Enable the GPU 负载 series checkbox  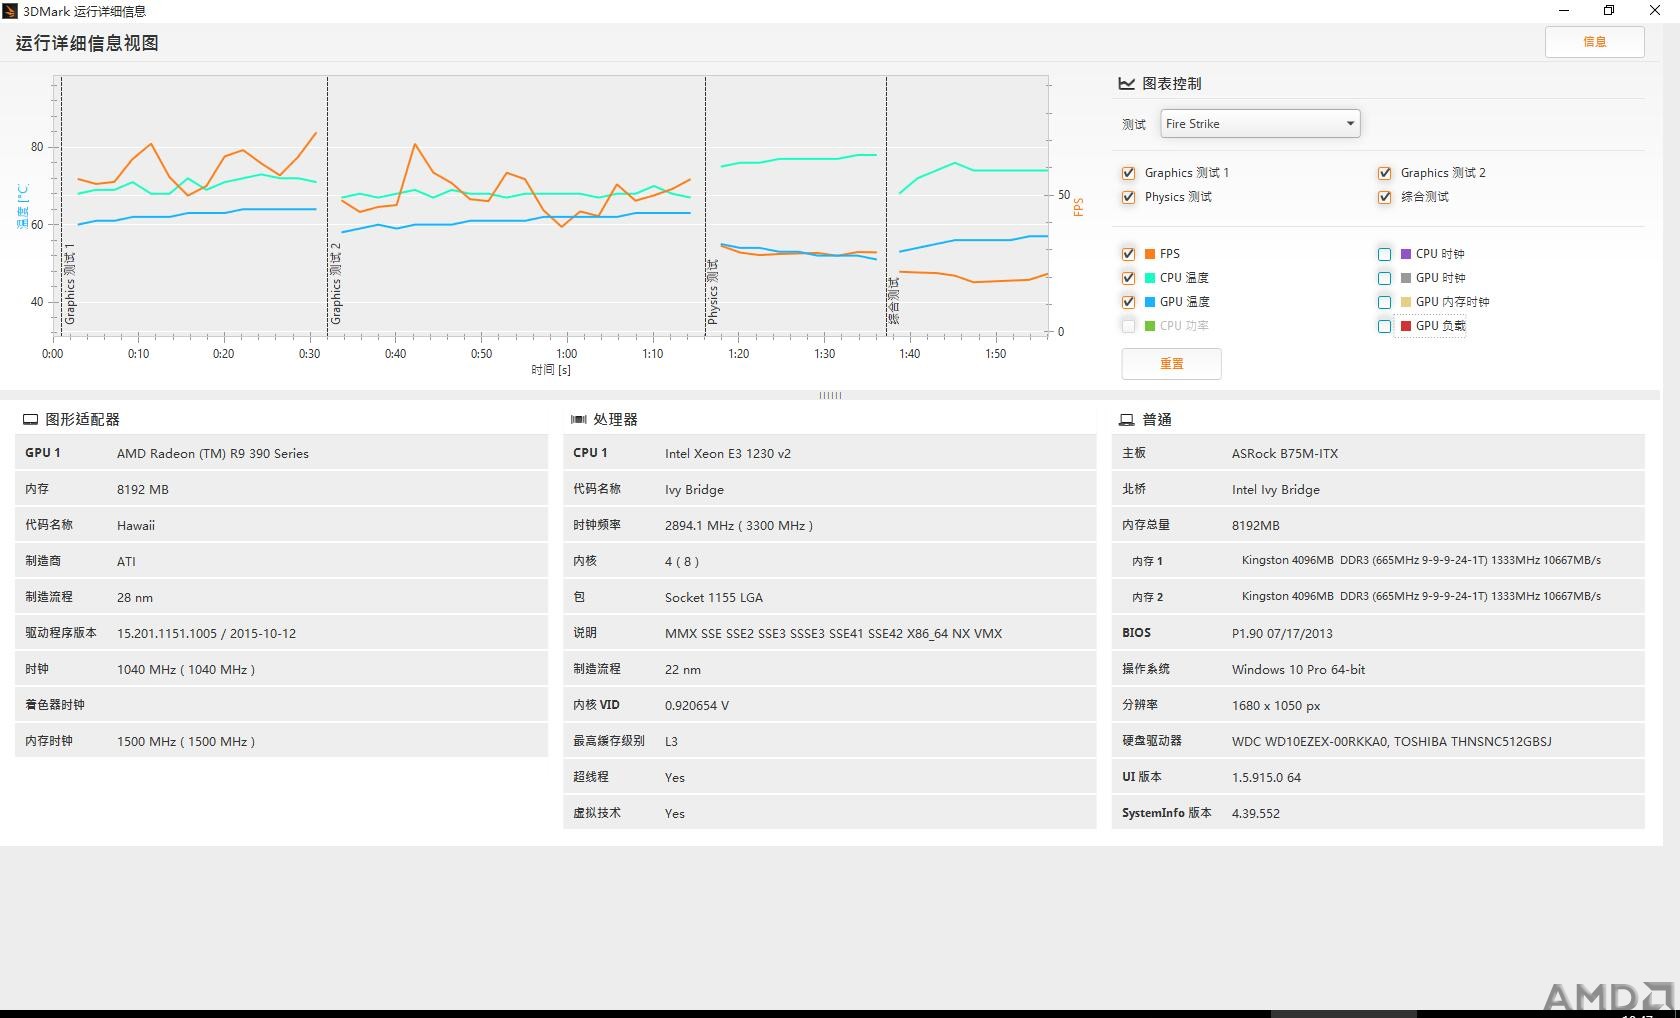pyautogui.click(x=1384, y=326)
